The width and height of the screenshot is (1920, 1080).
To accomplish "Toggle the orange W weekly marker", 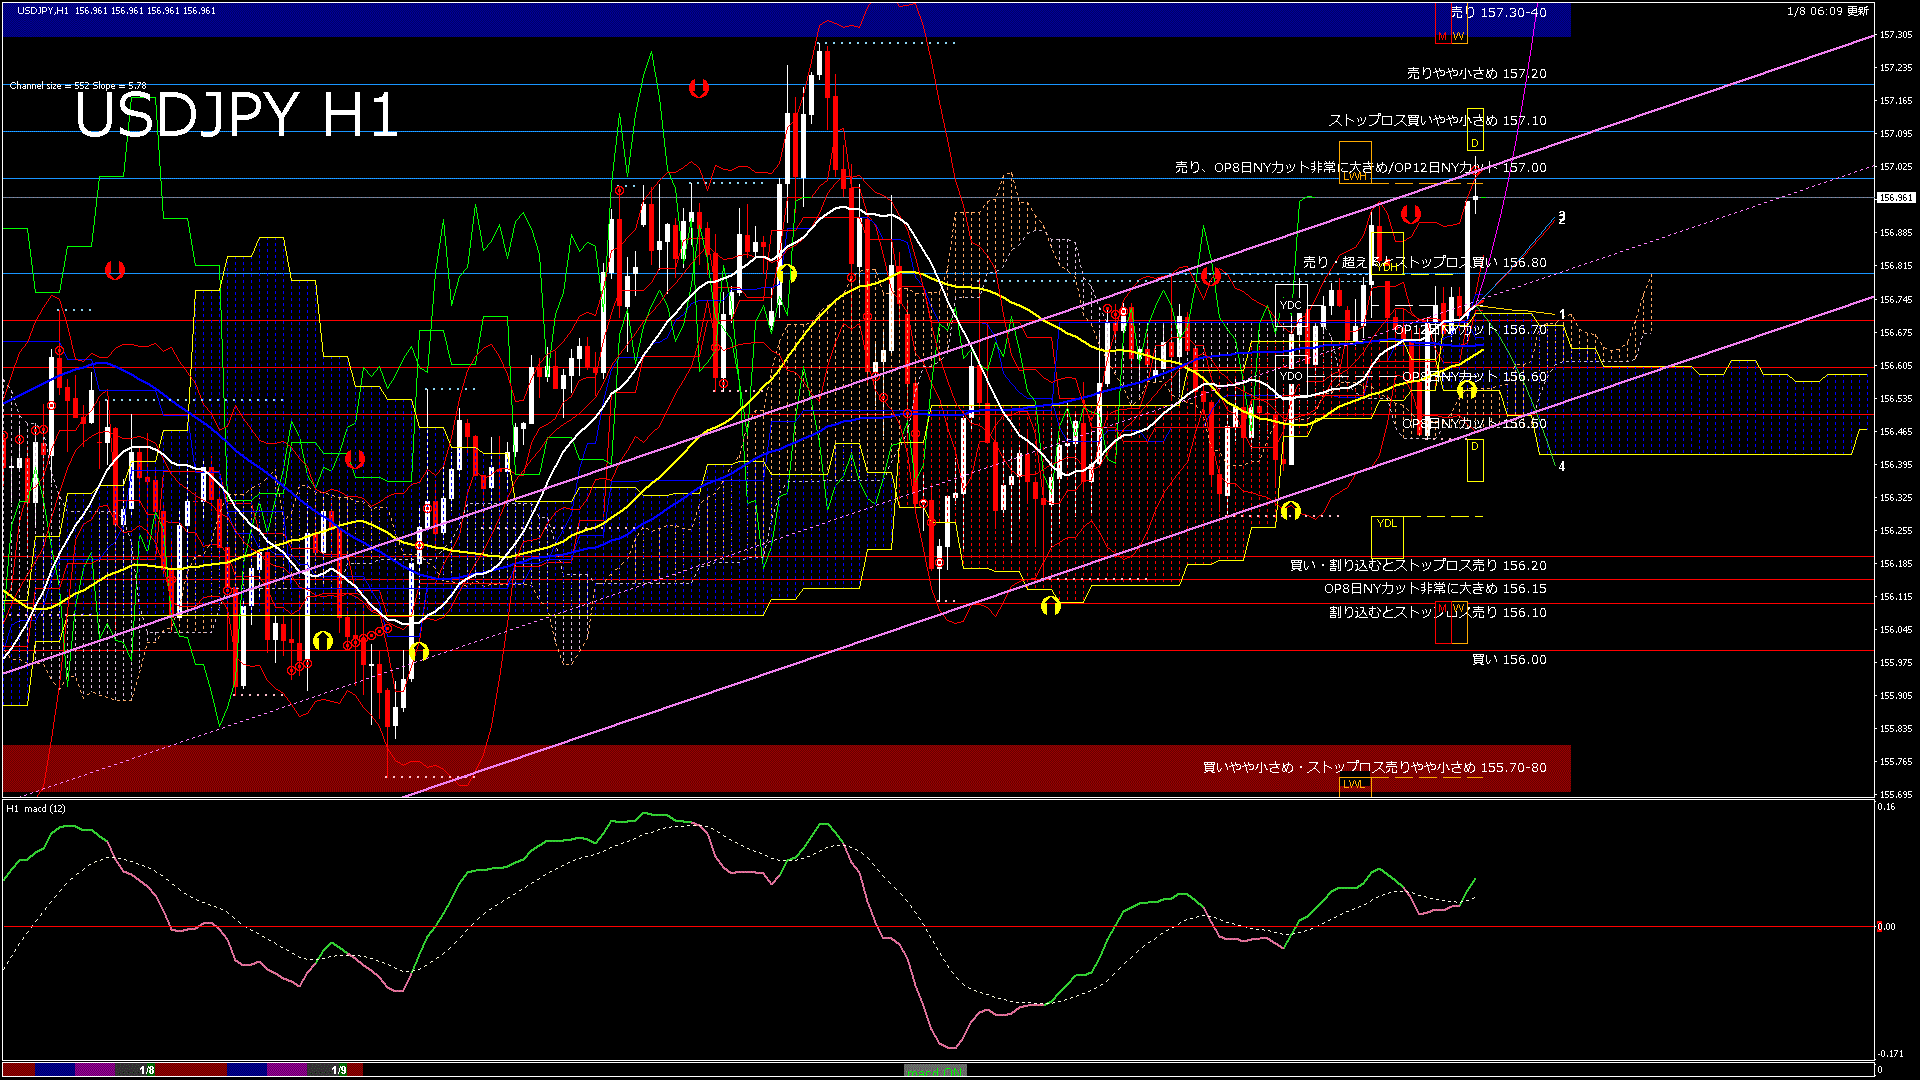I will pos(1459,36).
